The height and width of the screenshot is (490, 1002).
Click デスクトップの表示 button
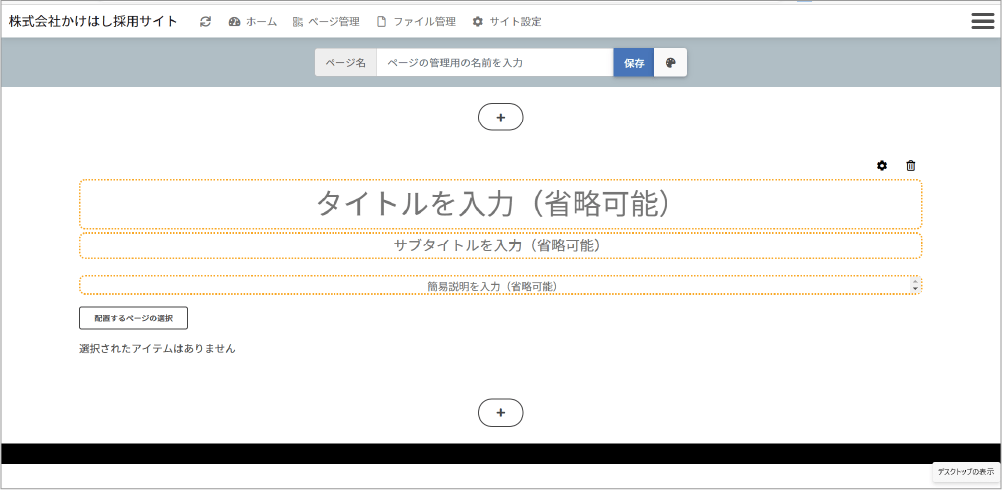pos(966,472)
